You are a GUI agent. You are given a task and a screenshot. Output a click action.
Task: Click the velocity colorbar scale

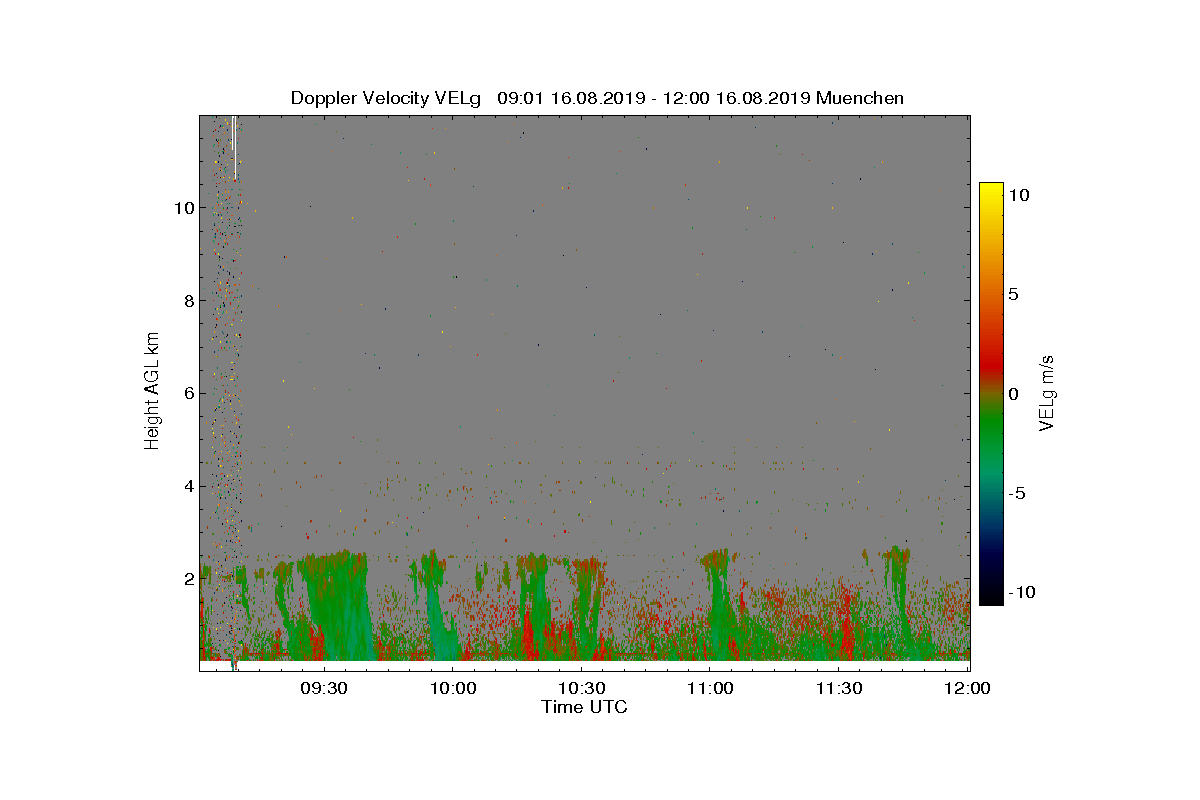tap(991, 394)
